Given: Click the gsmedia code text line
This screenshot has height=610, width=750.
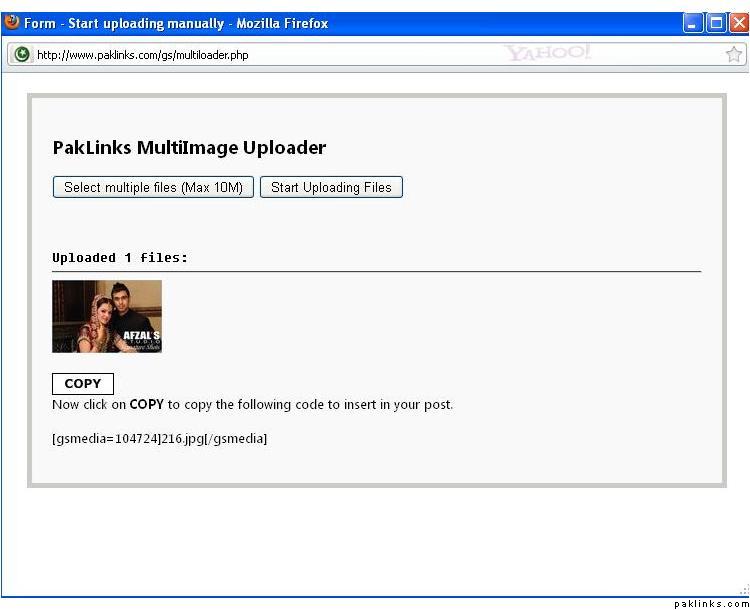Looking at the screenshot, I should click(x=159, y=438).
